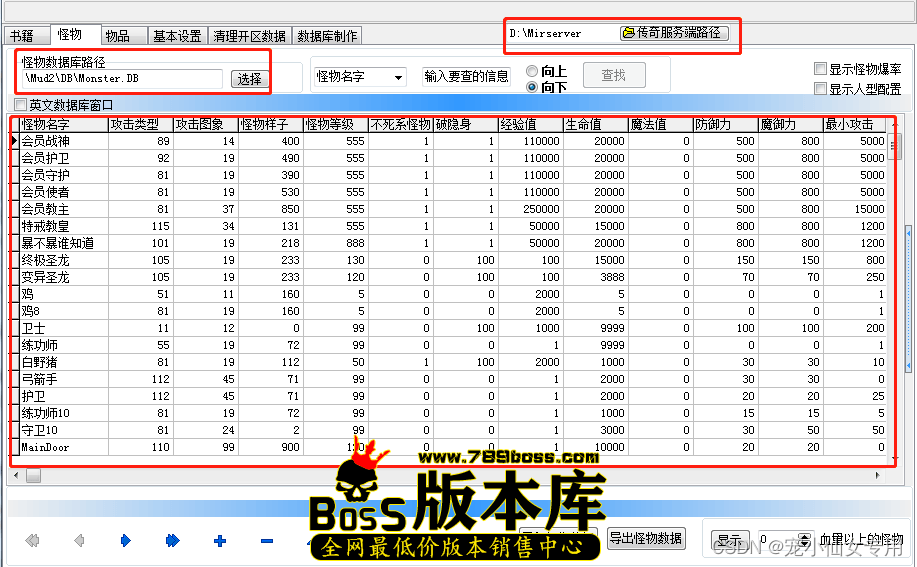Sort by 怪物等级 column header

point(335,125)
